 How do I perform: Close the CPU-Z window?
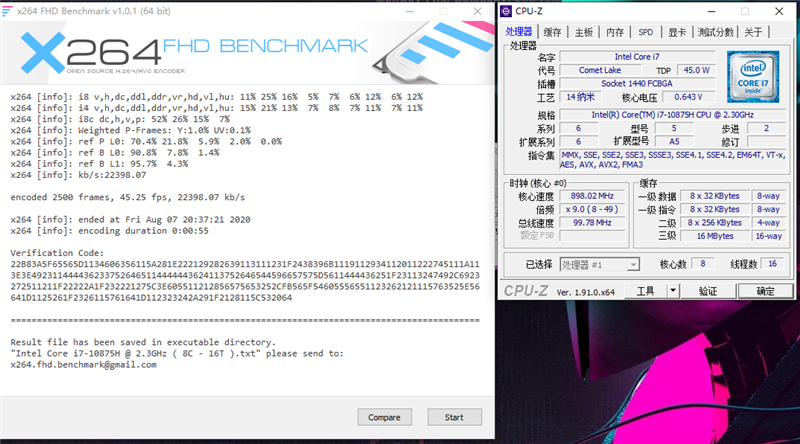pyautogui.click(x=779, y=11)
